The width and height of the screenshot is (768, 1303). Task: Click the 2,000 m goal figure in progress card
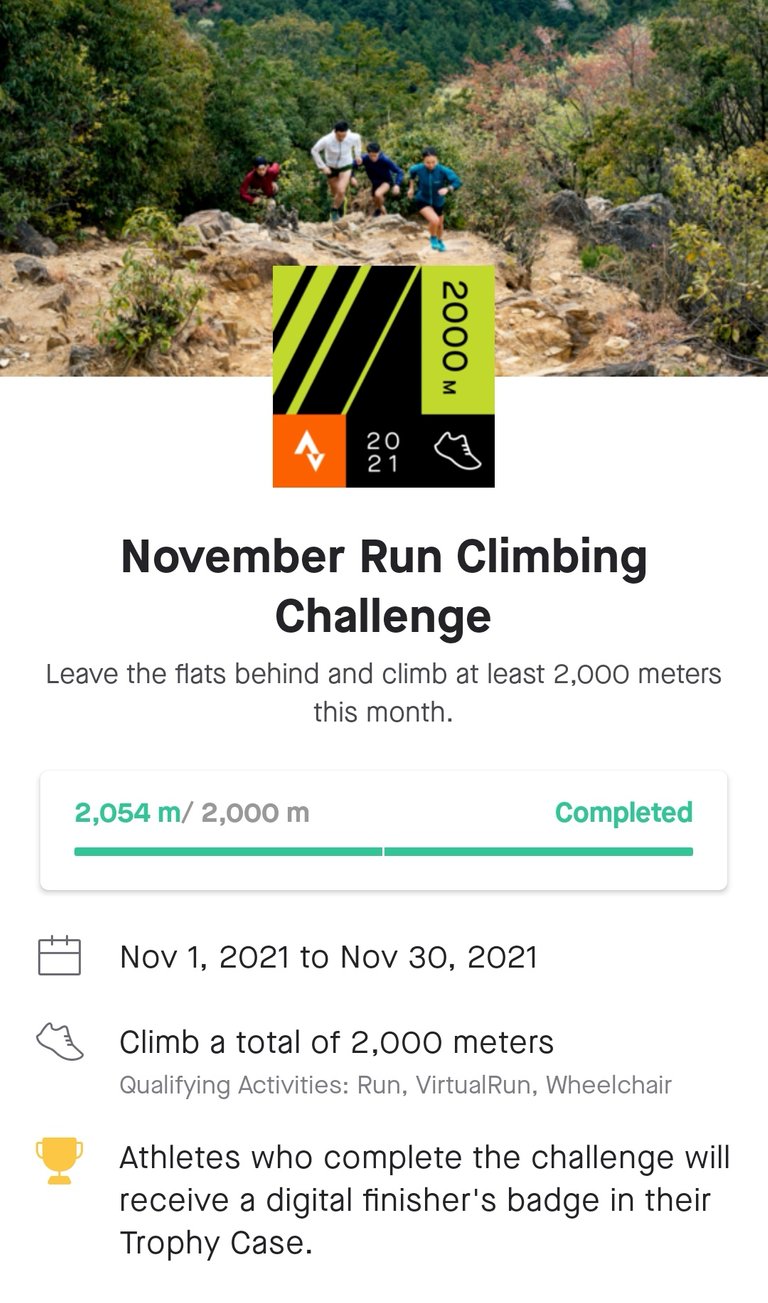click(255, 813)
